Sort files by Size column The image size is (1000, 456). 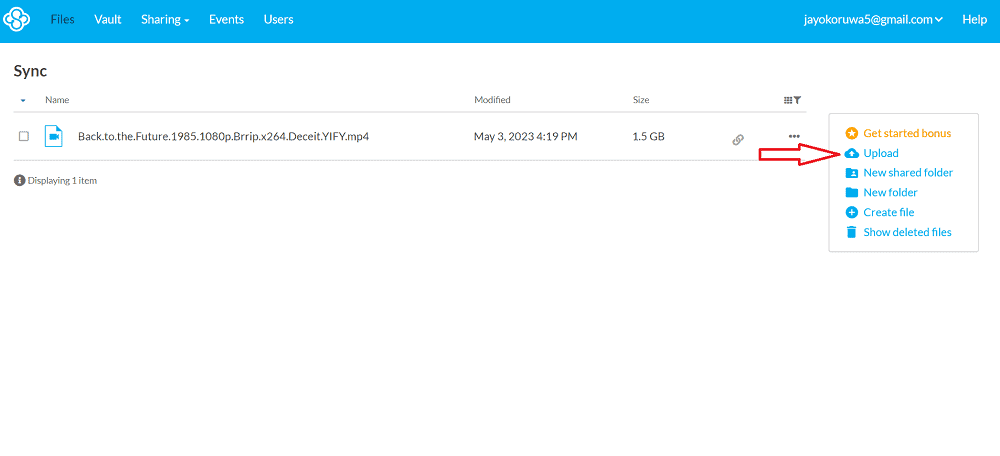click(x=641, y=100)
